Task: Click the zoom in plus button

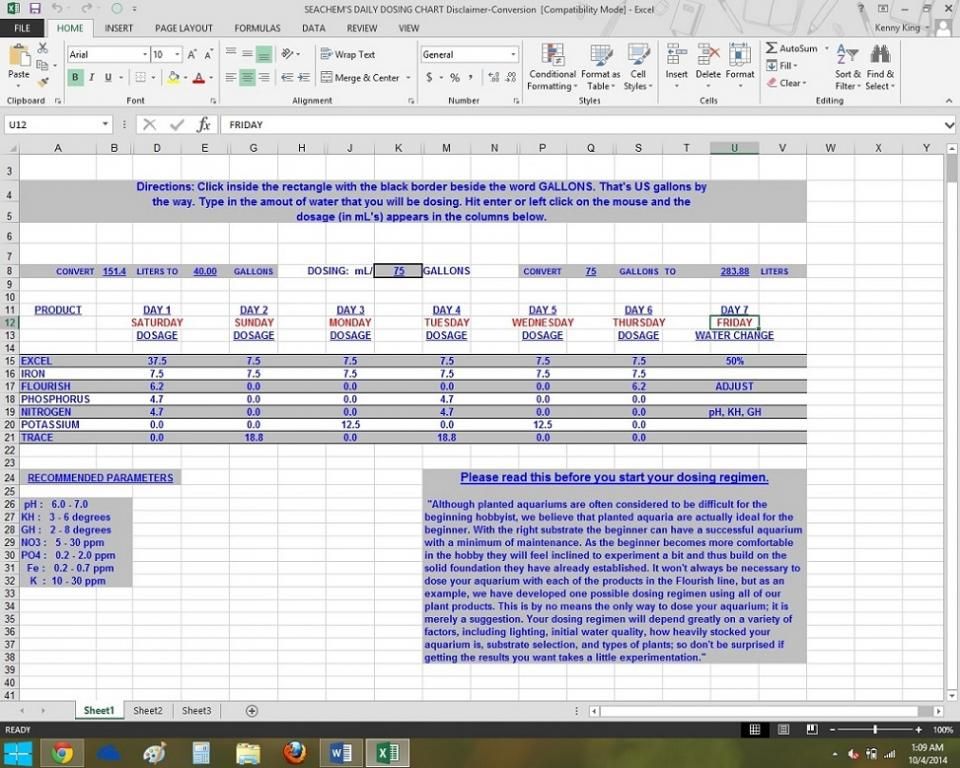Action: click(x=918, y=730)
